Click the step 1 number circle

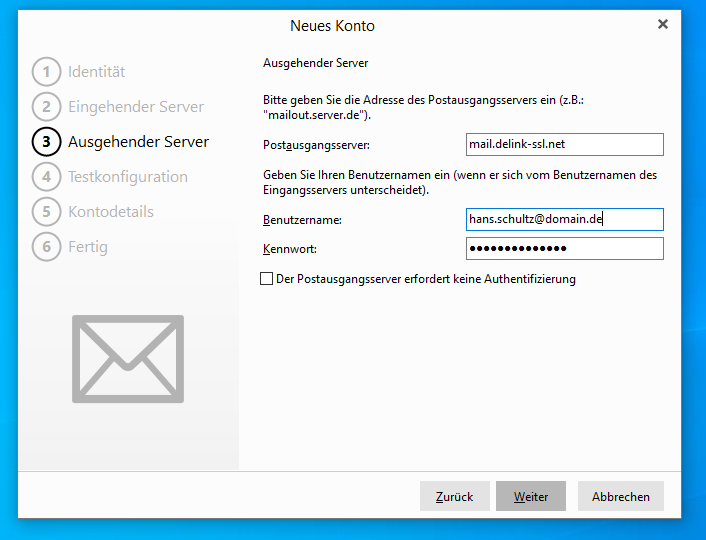[46, 72]
